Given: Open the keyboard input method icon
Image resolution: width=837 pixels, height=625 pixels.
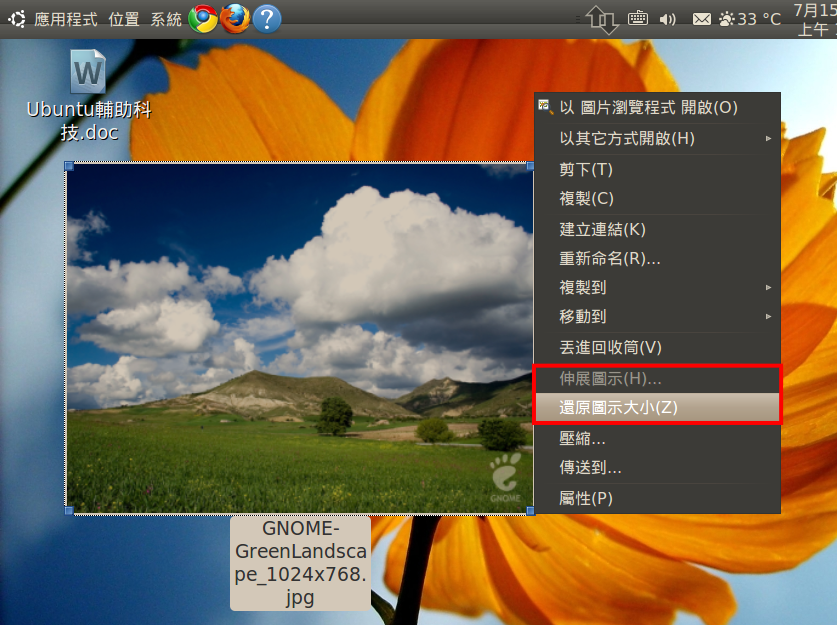Looking at the screenshot, I should coord(638,19).
